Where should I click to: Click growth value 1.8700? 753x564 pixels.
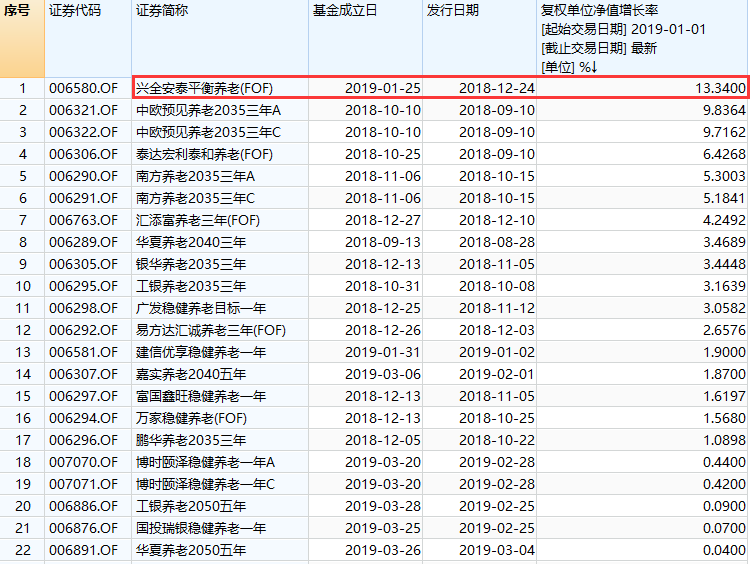[724, 375]
